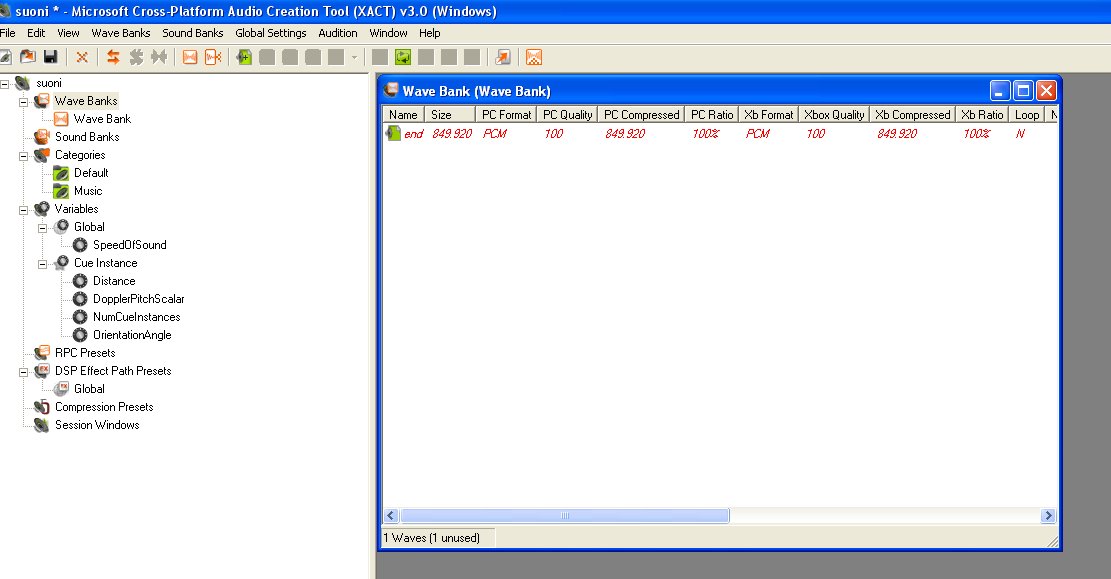Select Session Windows in the tree

(97, 425)
